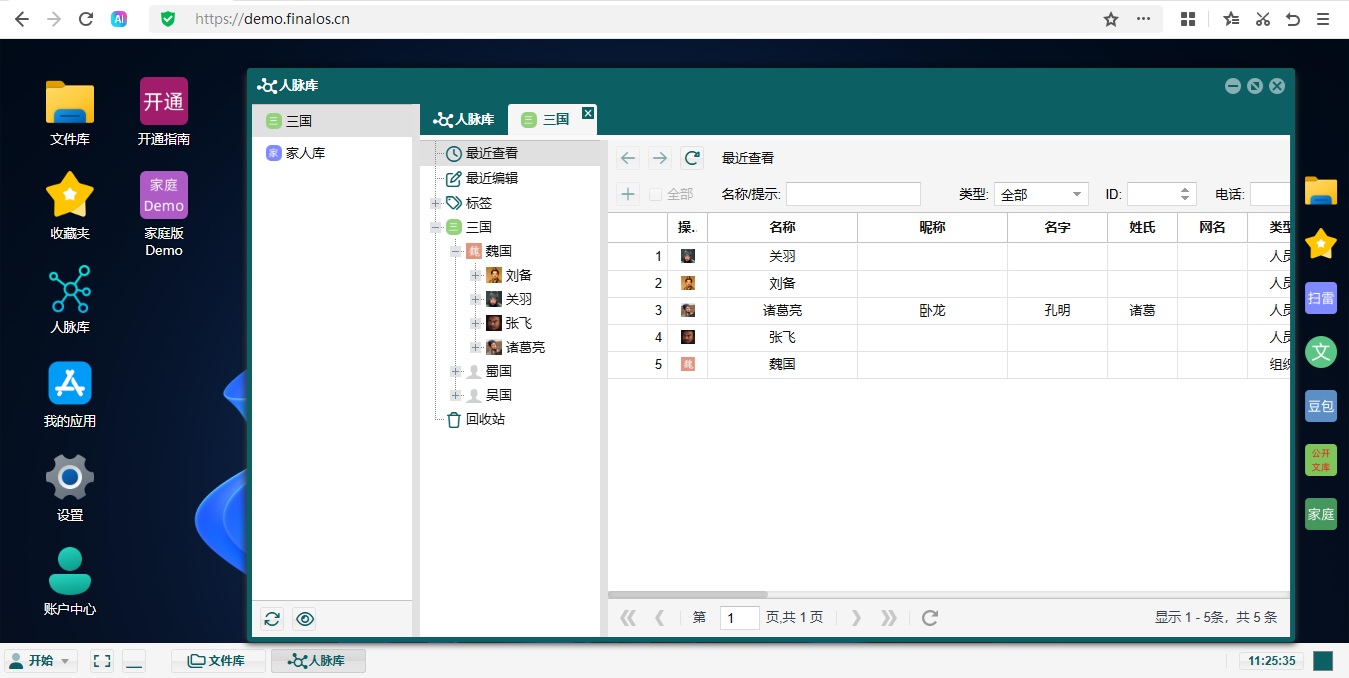Click the right-dock star icon
Viewport: 1349px width, 678px height.
(1321, 243)
